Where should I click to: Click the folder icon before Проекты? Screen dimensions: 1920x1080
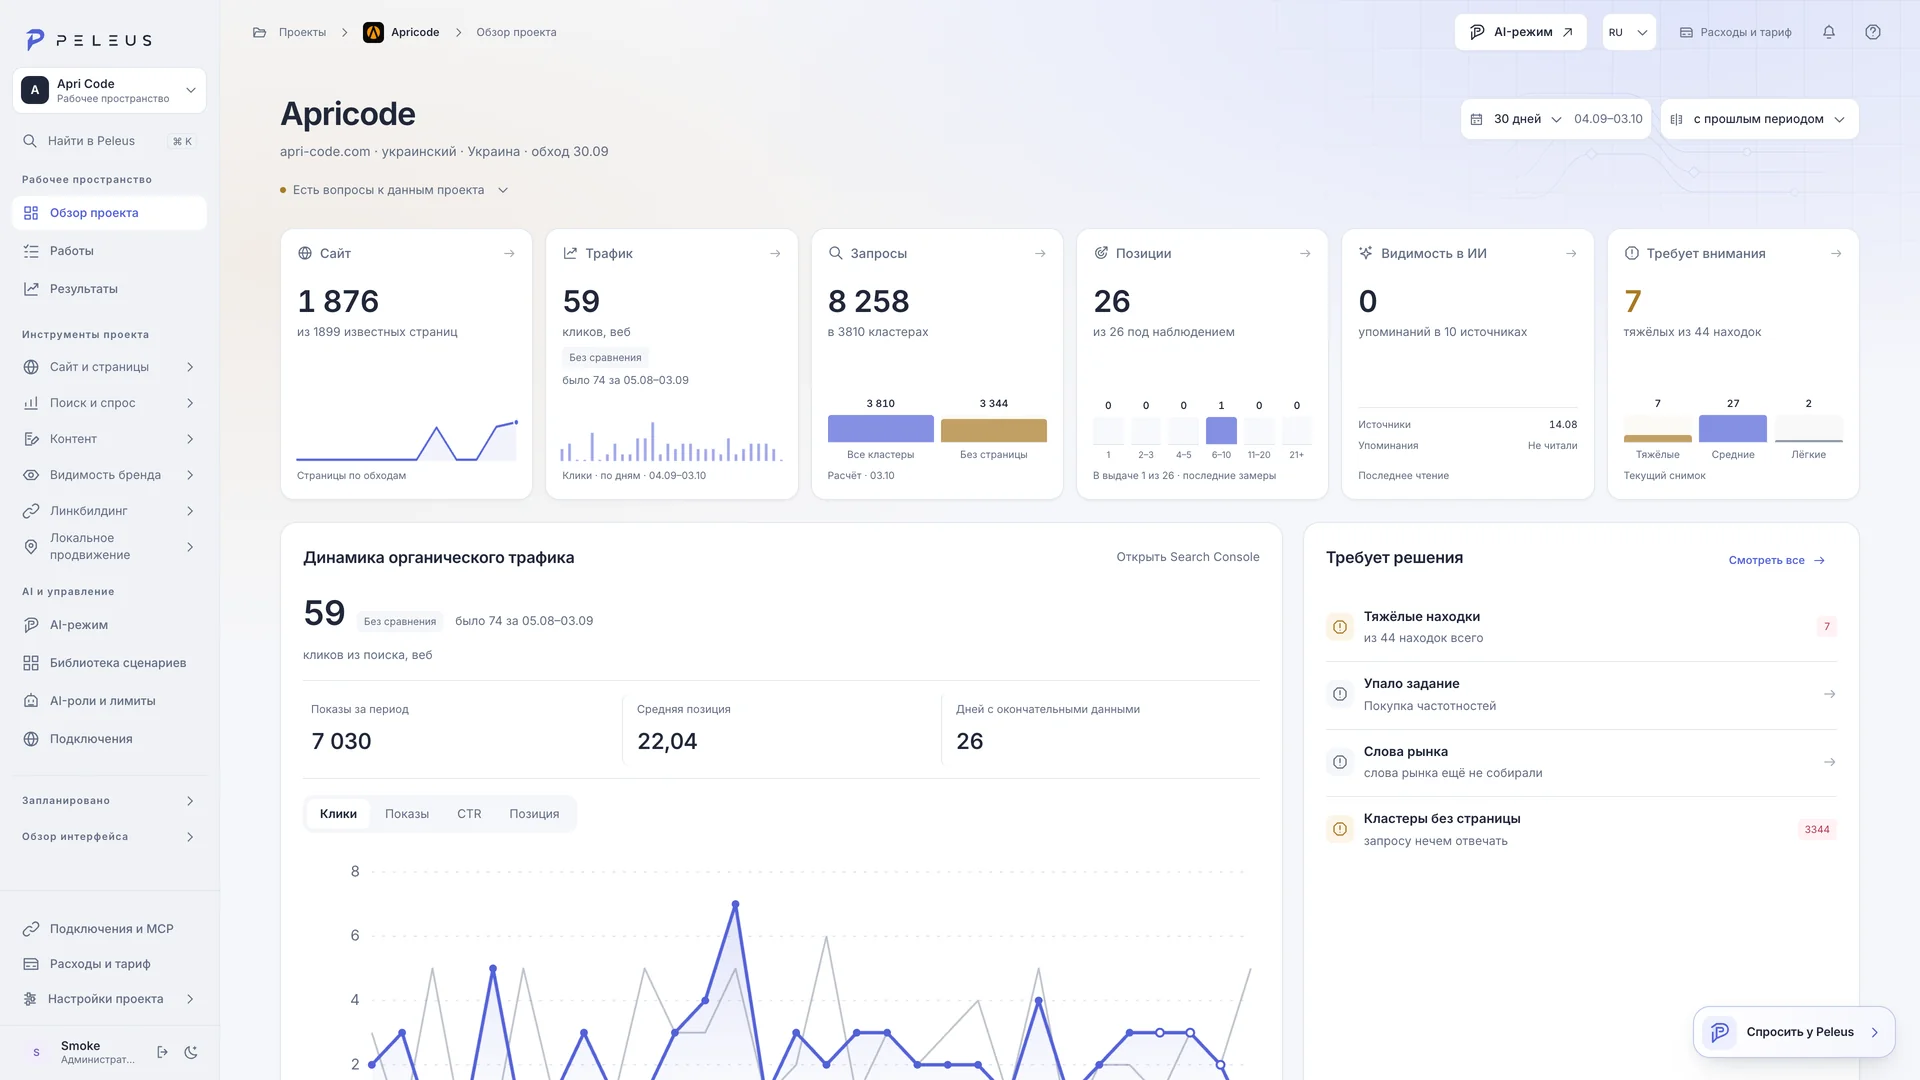click(259, 32)
